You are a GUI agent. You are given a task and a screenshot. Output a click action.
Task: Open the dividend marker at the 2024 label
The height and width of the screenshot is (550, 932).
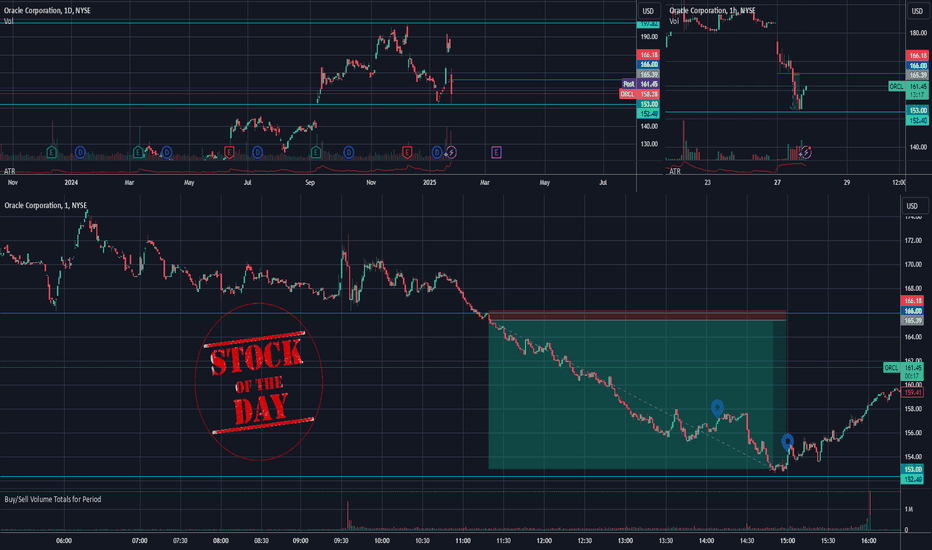point(80,152)
